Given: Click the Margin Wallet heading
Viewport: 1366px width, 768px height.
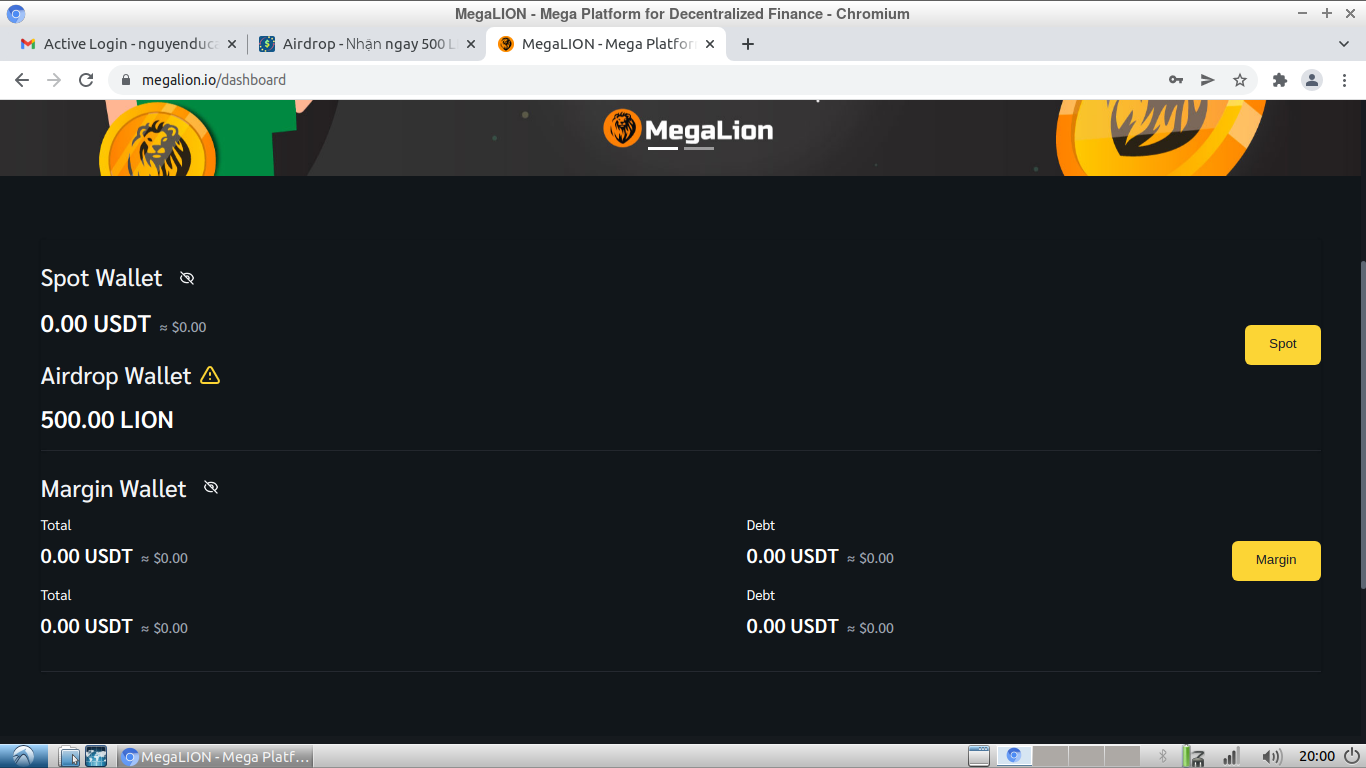Looking at the screenshot, I should (114, 489).
